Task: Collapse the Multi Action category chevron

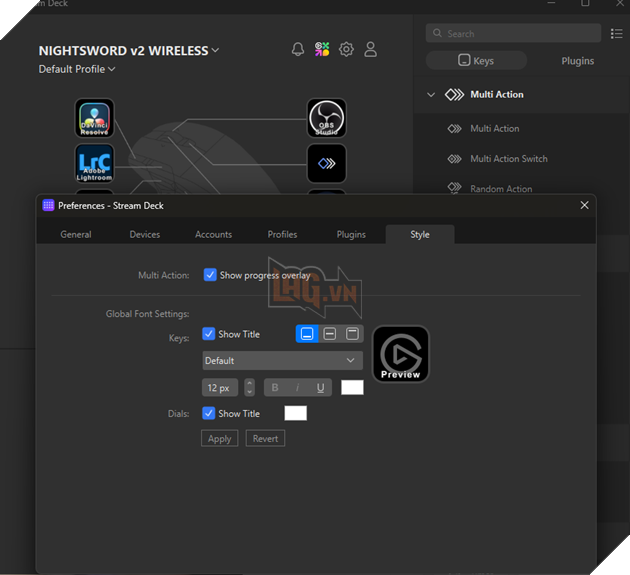Action: coord(431,95)
